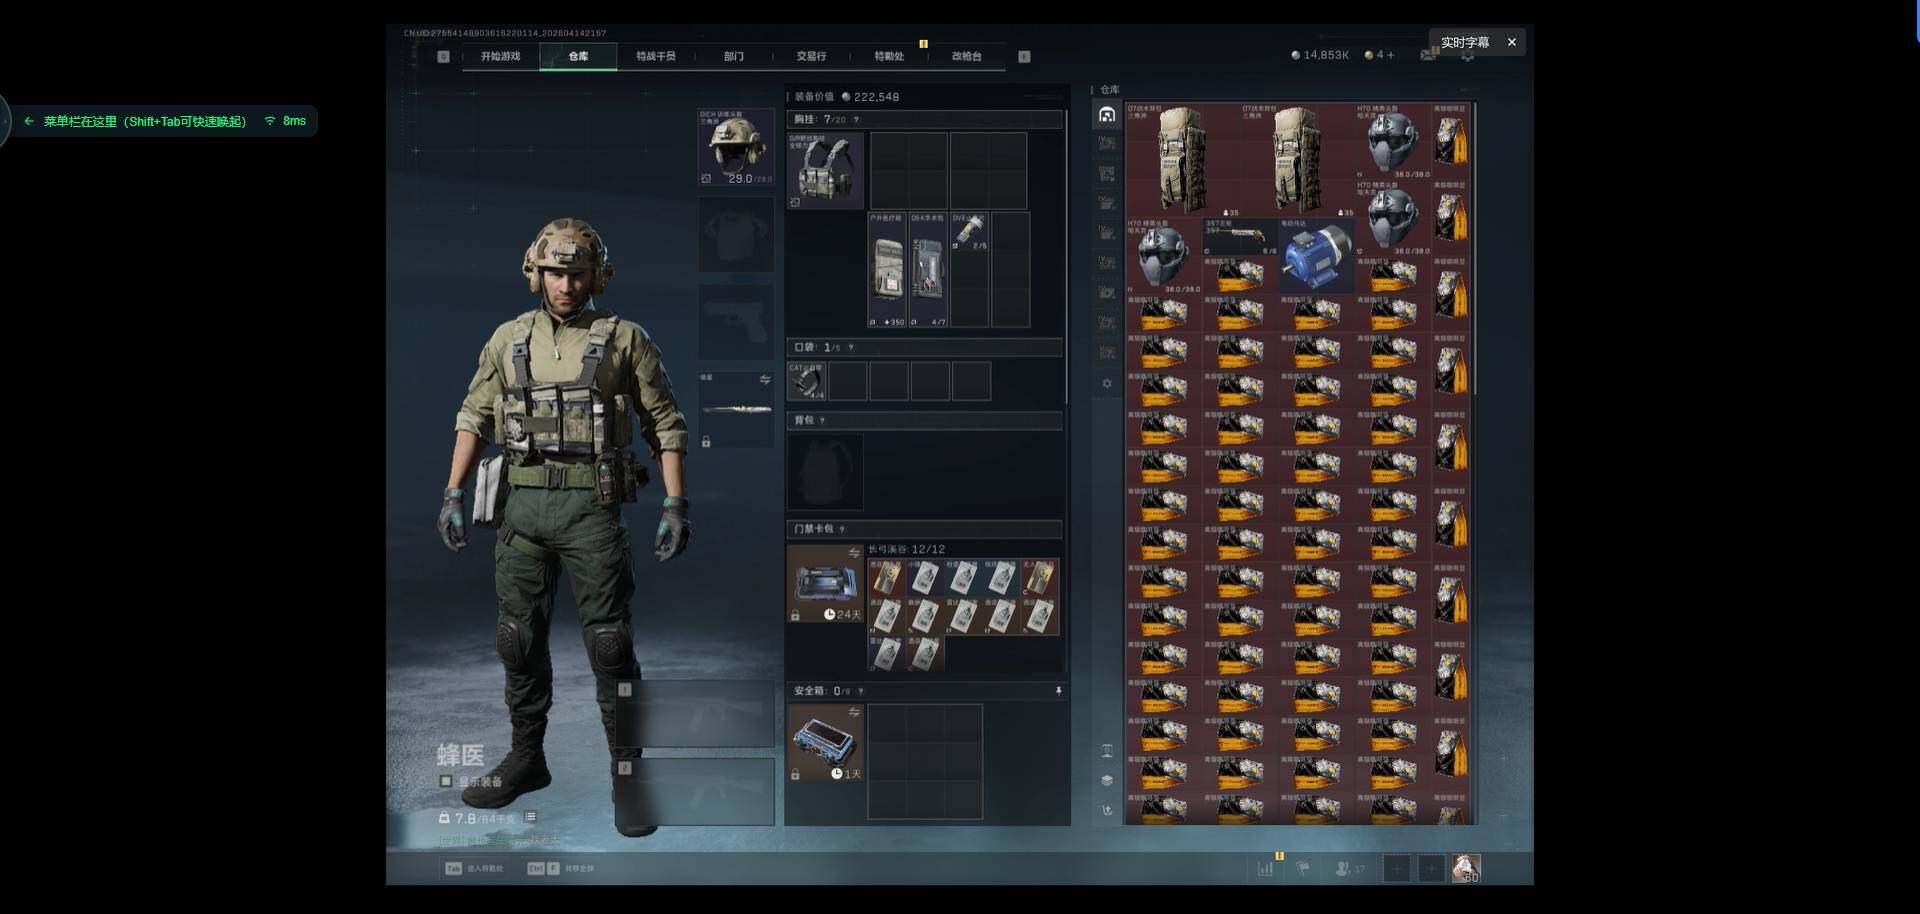Screen dimensions: 1920x914
Task: Open the settings gear in the top bar
Action: (x=1467, y=56)
